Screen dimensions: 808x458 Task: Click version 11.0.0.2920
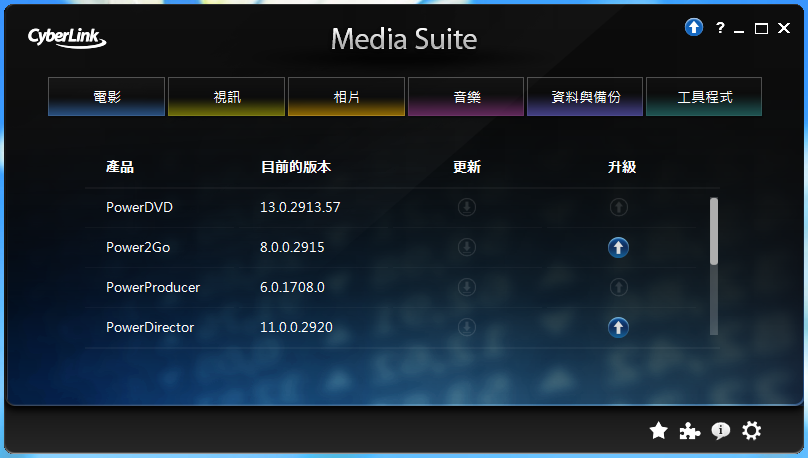296,327
